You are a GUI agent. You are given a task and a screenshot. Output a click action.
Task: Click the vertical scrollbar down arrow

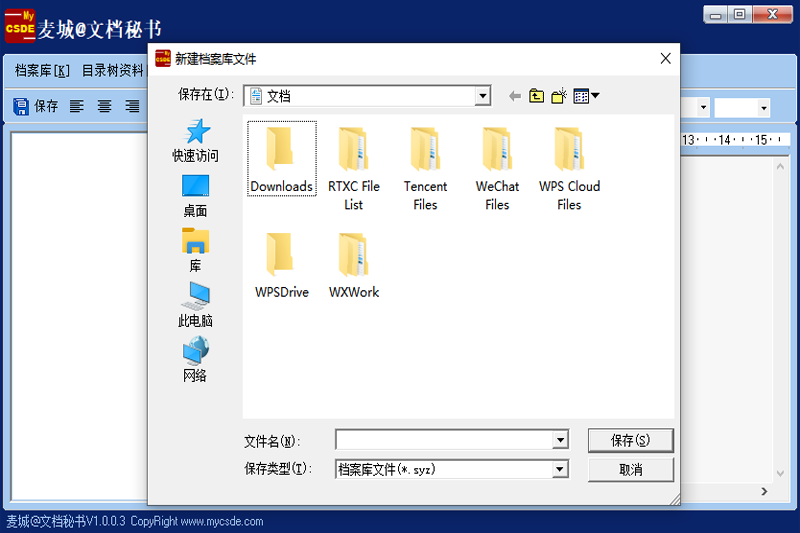pyautogui.click(x=780, y=473)
